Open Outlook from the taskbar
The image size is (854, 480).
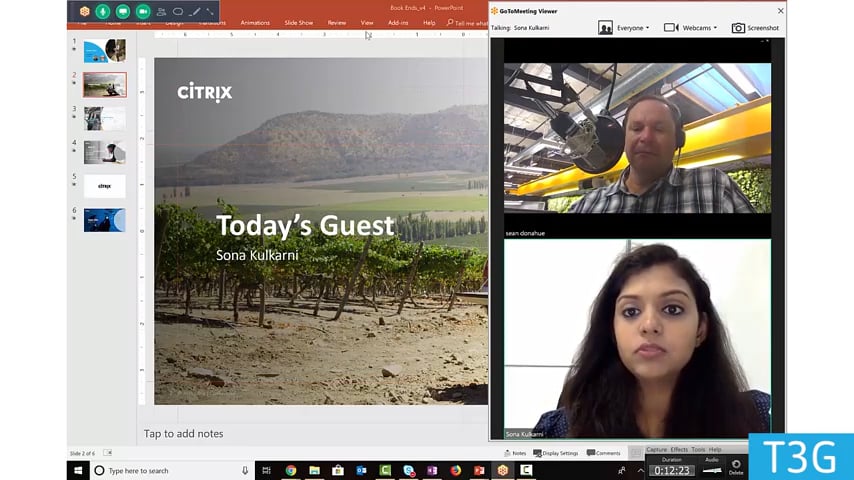361,470
